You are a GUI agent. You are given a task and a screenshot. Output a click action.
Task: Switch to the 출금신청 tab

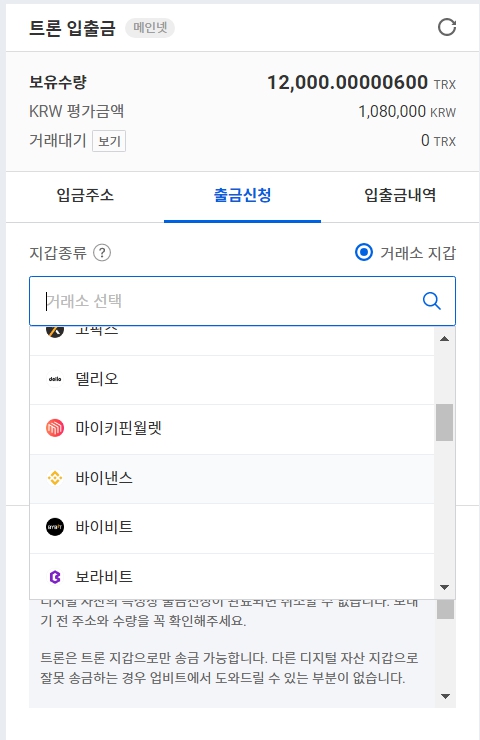(x=243, y=195)
